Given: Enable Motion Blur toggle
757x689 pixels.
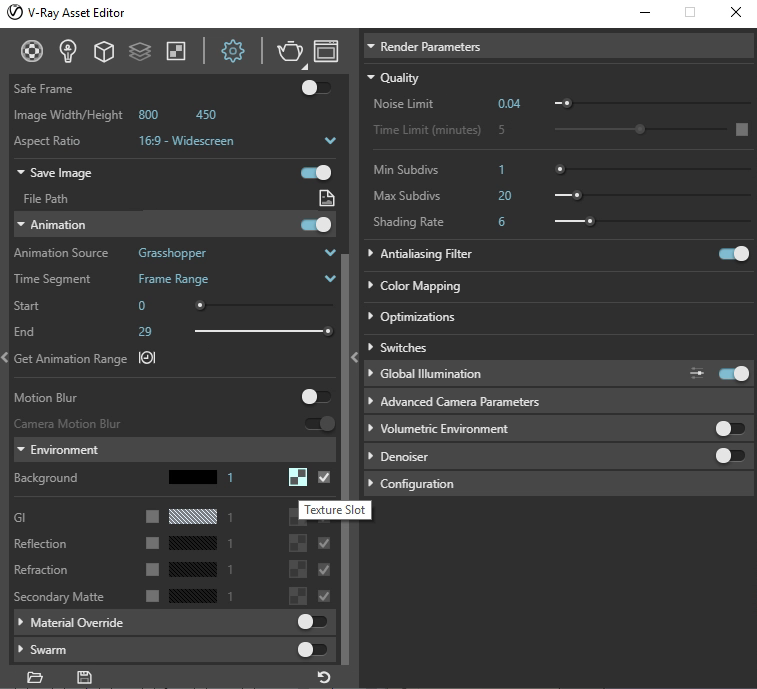Looking at the screenshot, I should (x=316, y=397).
